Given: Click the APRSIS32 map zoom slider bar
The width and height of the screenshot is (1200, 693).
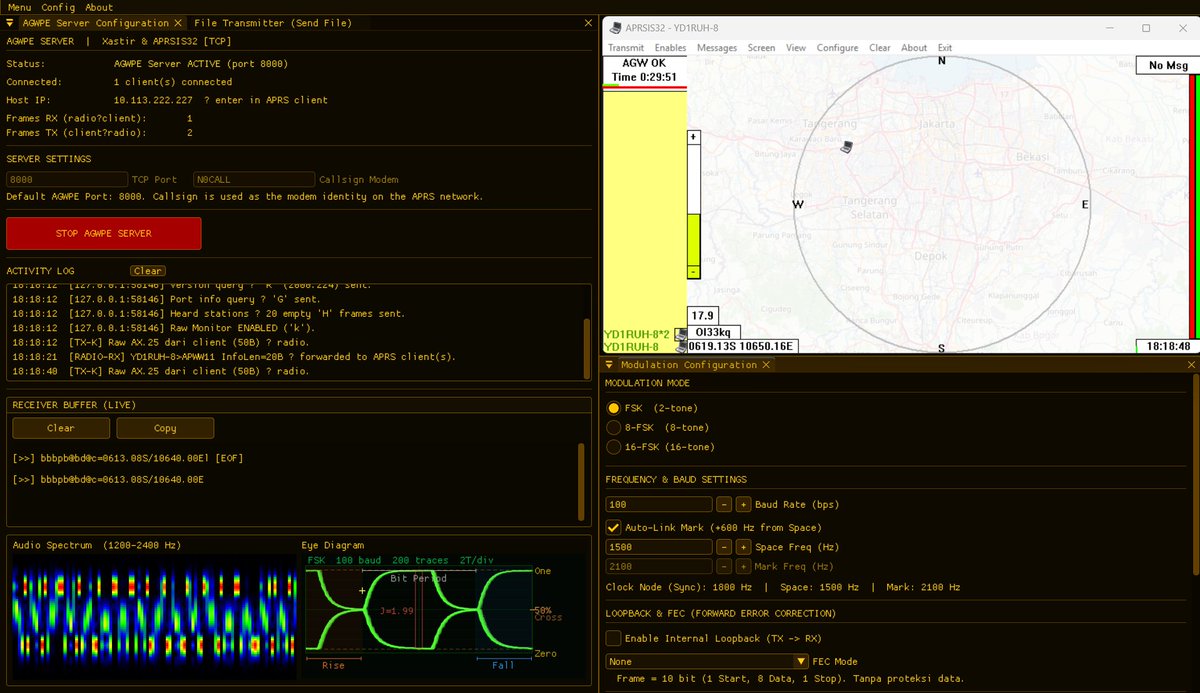Looking at the screenshot, I should (693, 205).
